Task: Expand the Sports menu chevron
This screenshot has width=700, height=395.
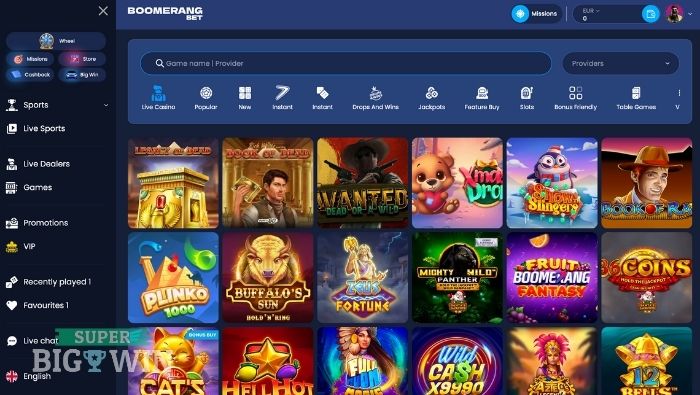Action: coord(106,105)
